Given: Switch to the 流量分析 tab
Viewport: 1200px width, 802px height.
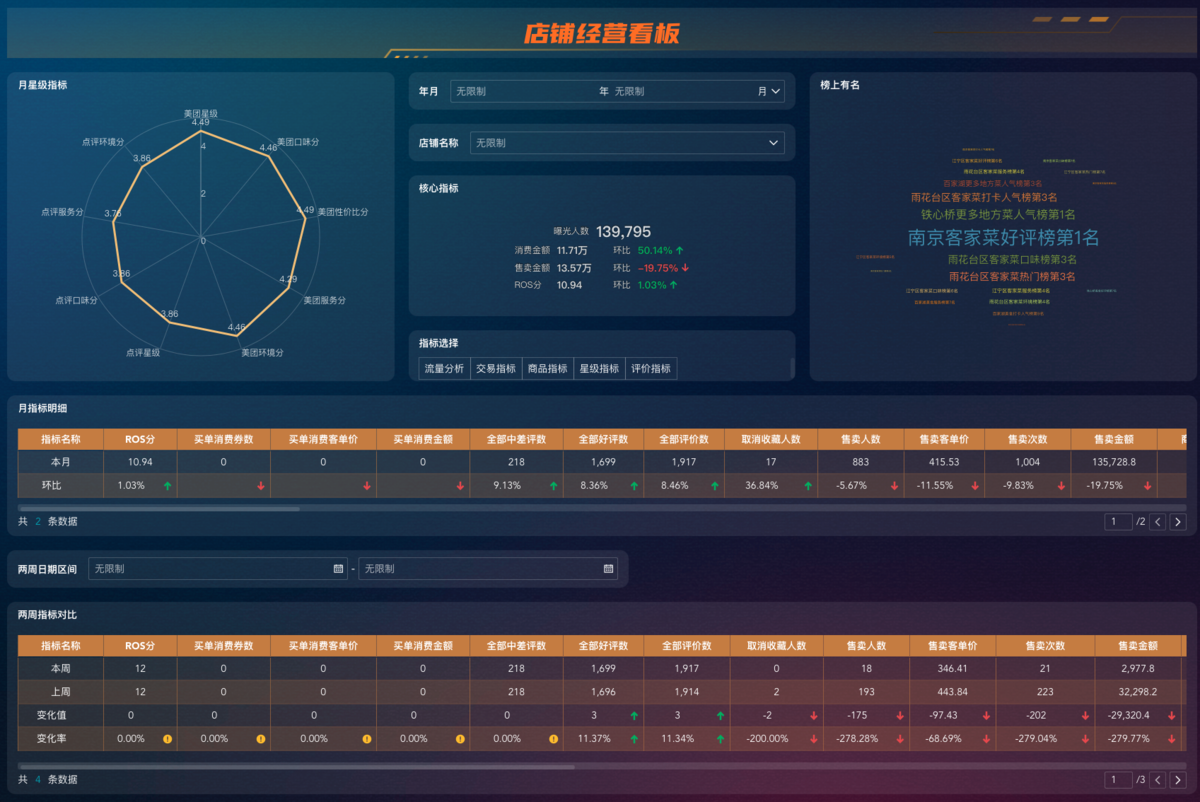Looking at the screenshot, I should pos(444,369).
